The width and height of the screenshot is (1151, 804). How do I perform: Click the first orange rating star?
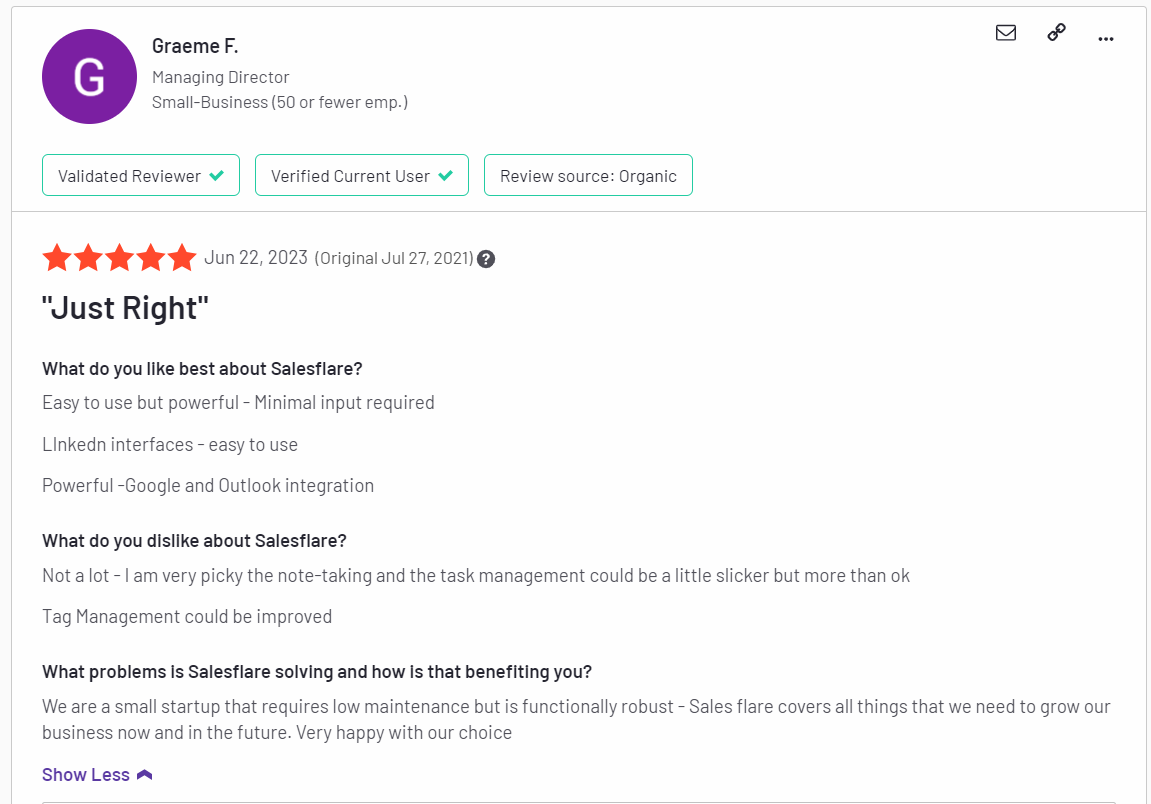point(57,258)
